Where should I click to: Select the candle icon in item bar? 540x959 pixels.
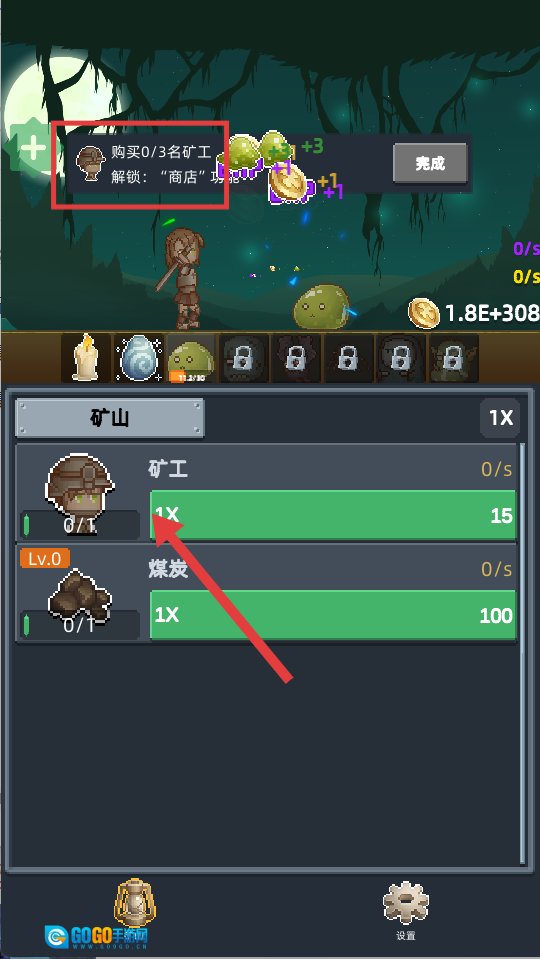pyautogui.click(x=86, y=358)
